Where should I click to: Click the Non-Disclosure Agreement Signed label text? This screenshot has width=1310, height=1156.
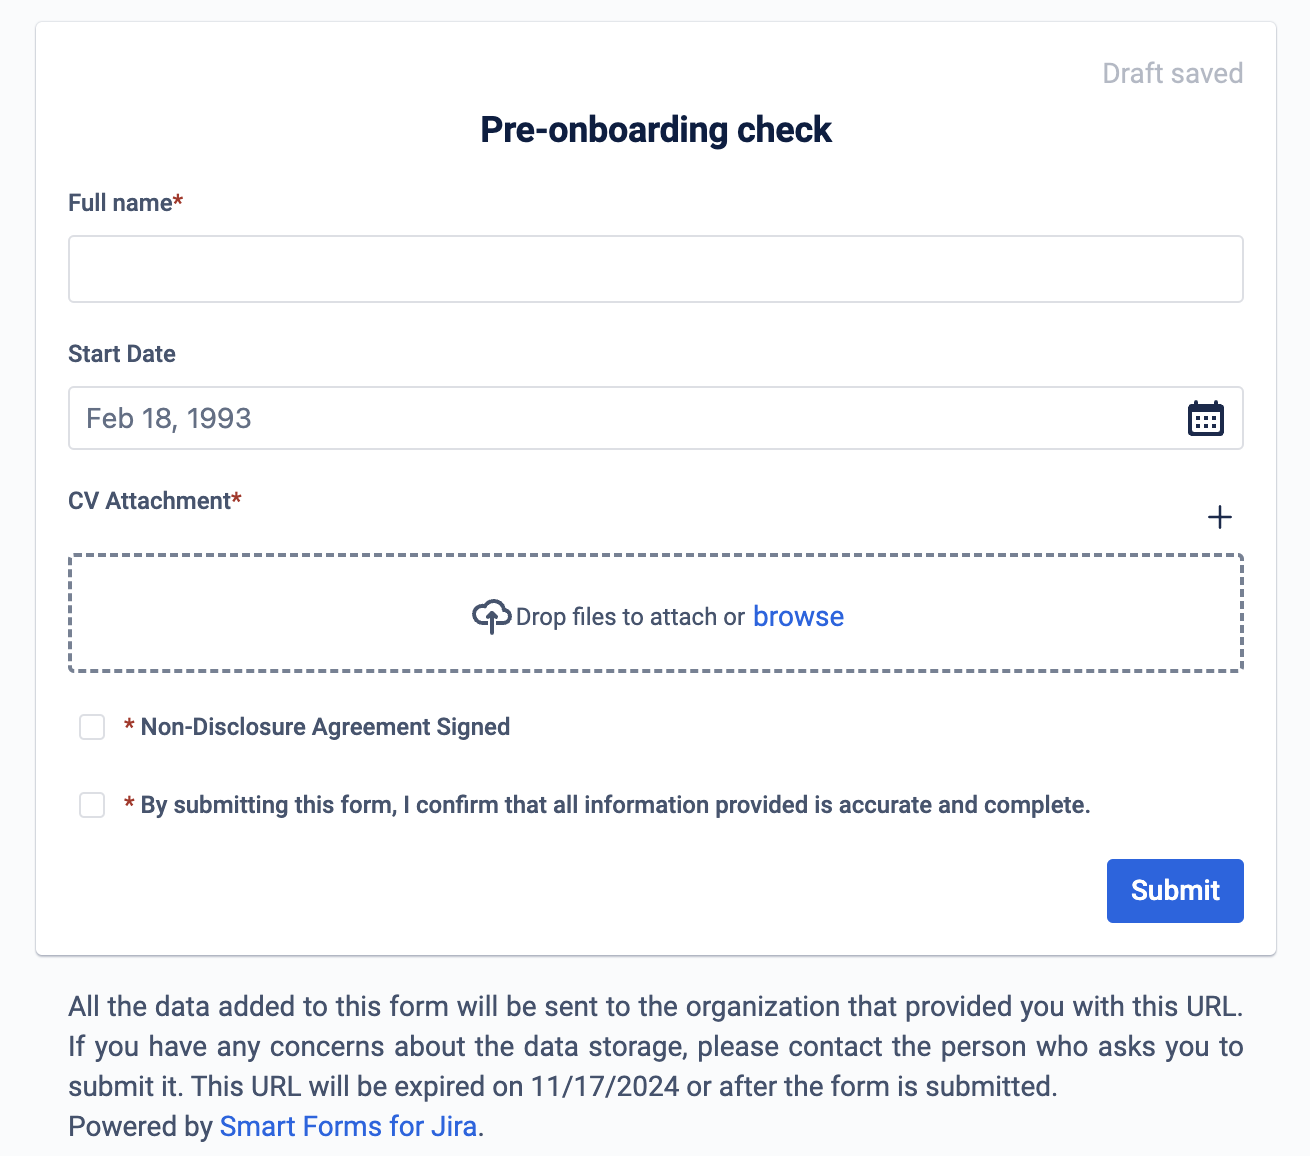coord(325,727)
